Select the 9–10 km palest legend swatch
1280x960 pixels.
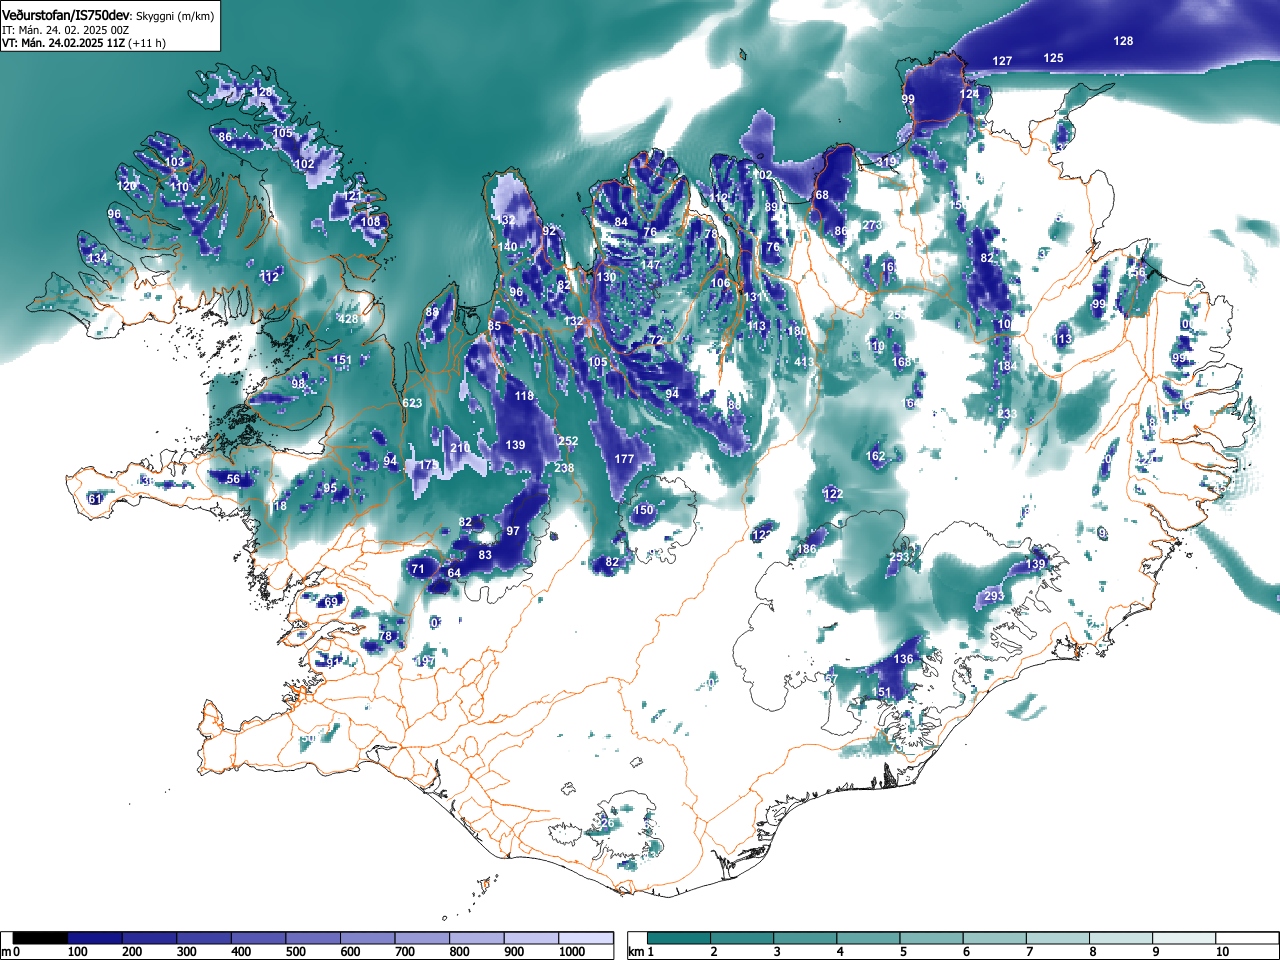[1186, 938]
